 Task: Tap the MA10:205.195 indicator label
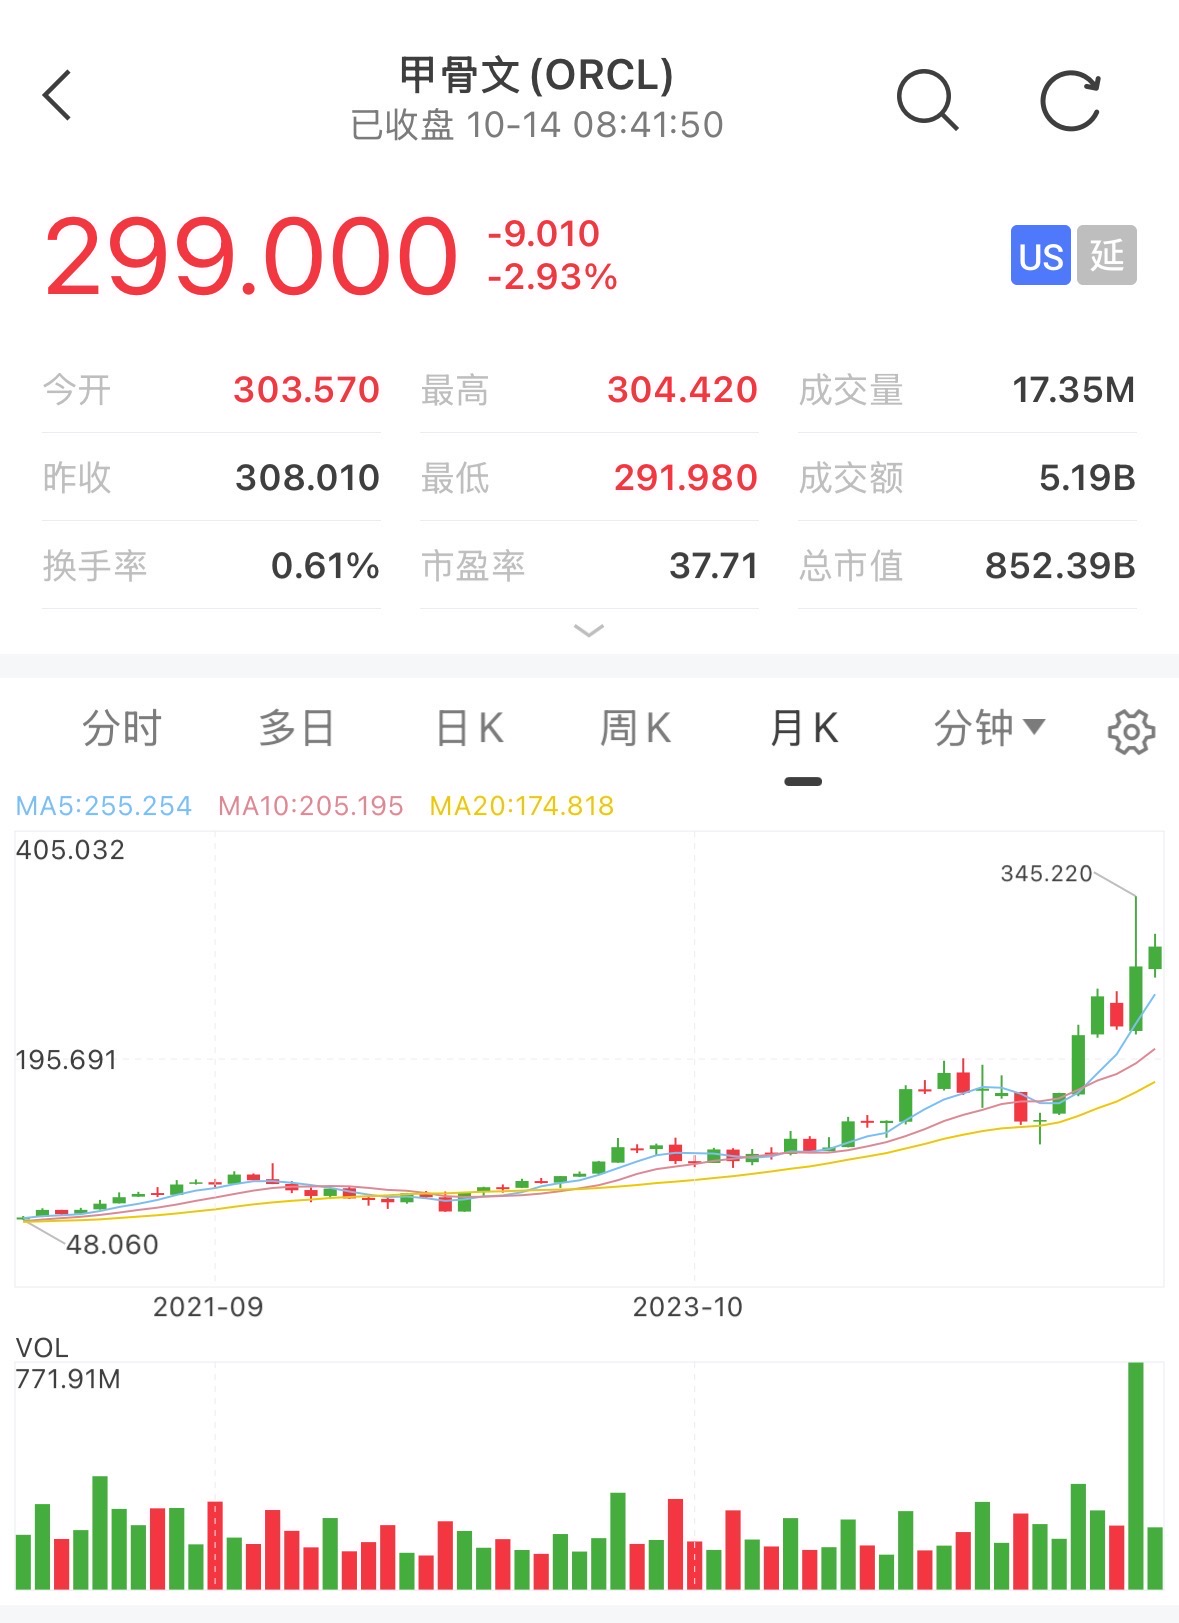[311, 806]
